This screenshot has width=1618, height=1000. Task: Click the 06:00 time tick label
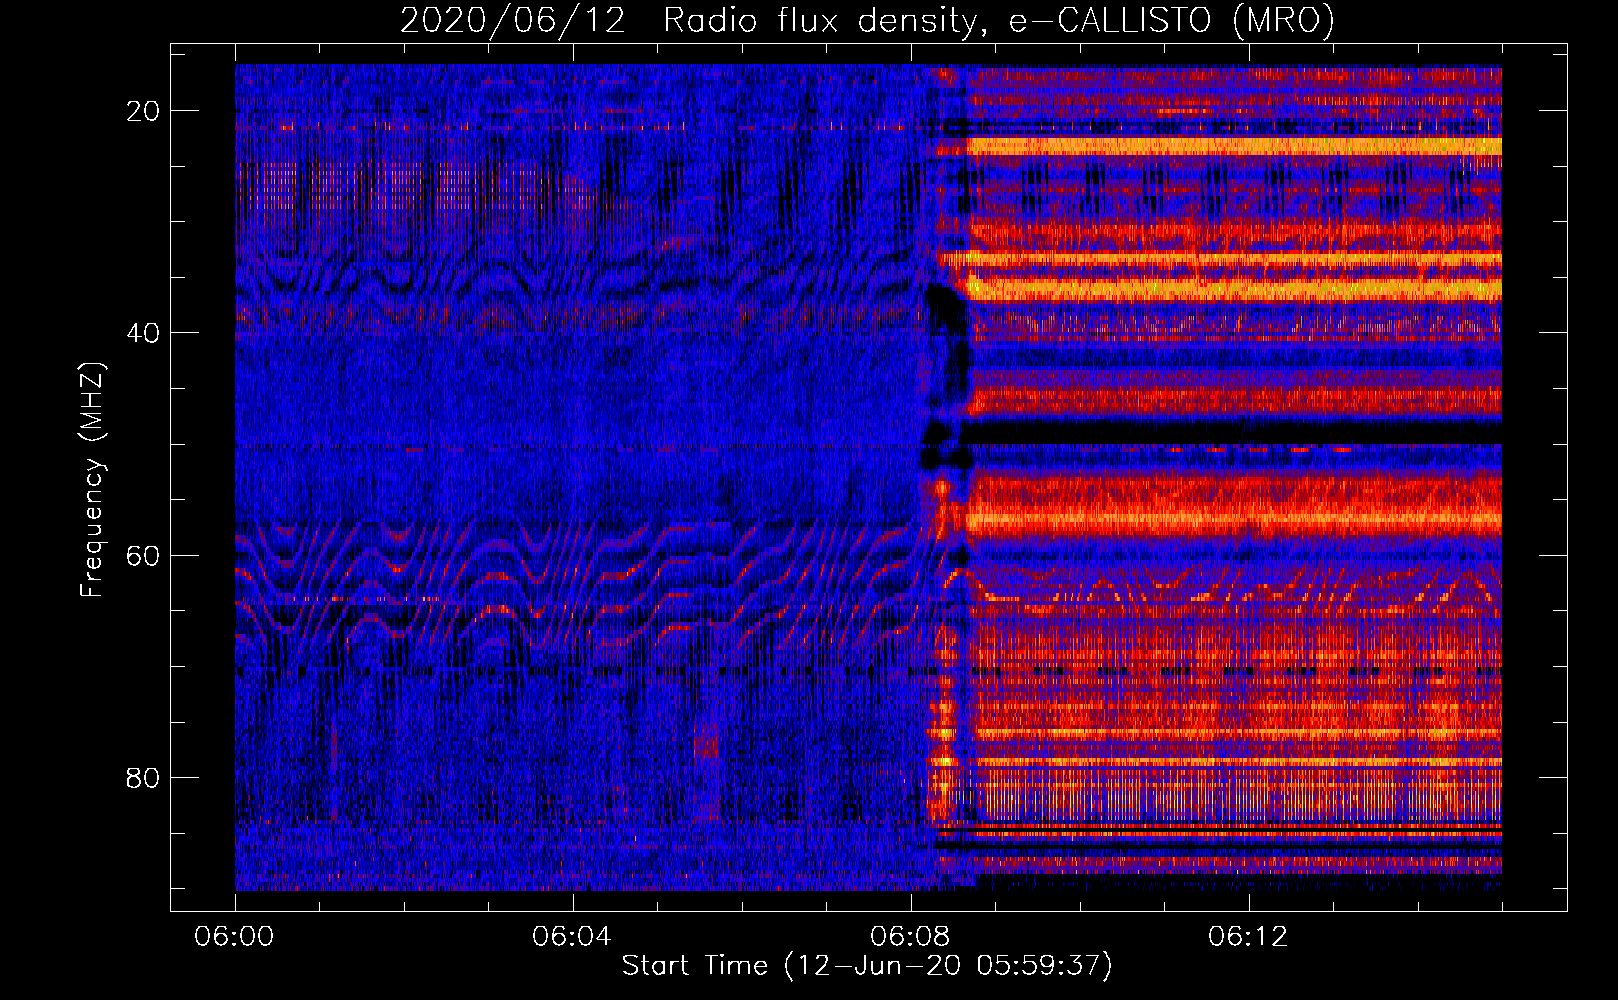coord(235,937)
